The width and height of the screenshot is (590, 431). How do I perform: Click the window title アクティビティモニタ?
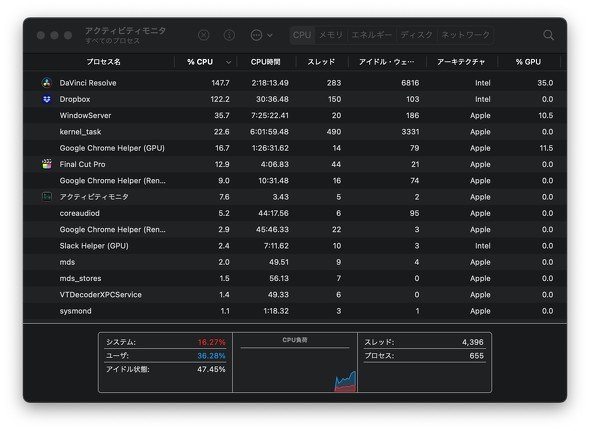click(x=125, y=31)
